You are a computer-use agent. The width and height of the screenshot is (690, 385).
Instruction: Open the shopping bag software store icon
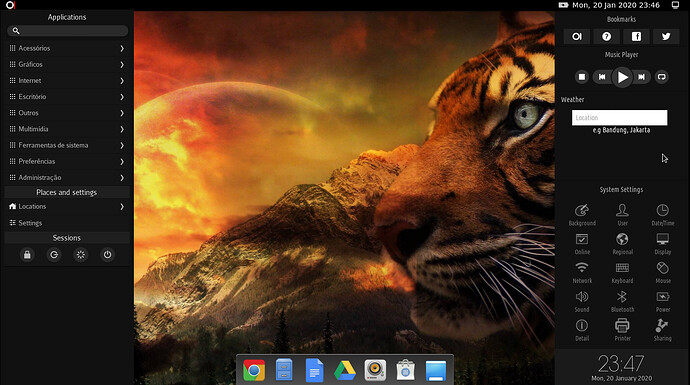tap(405, 370)
